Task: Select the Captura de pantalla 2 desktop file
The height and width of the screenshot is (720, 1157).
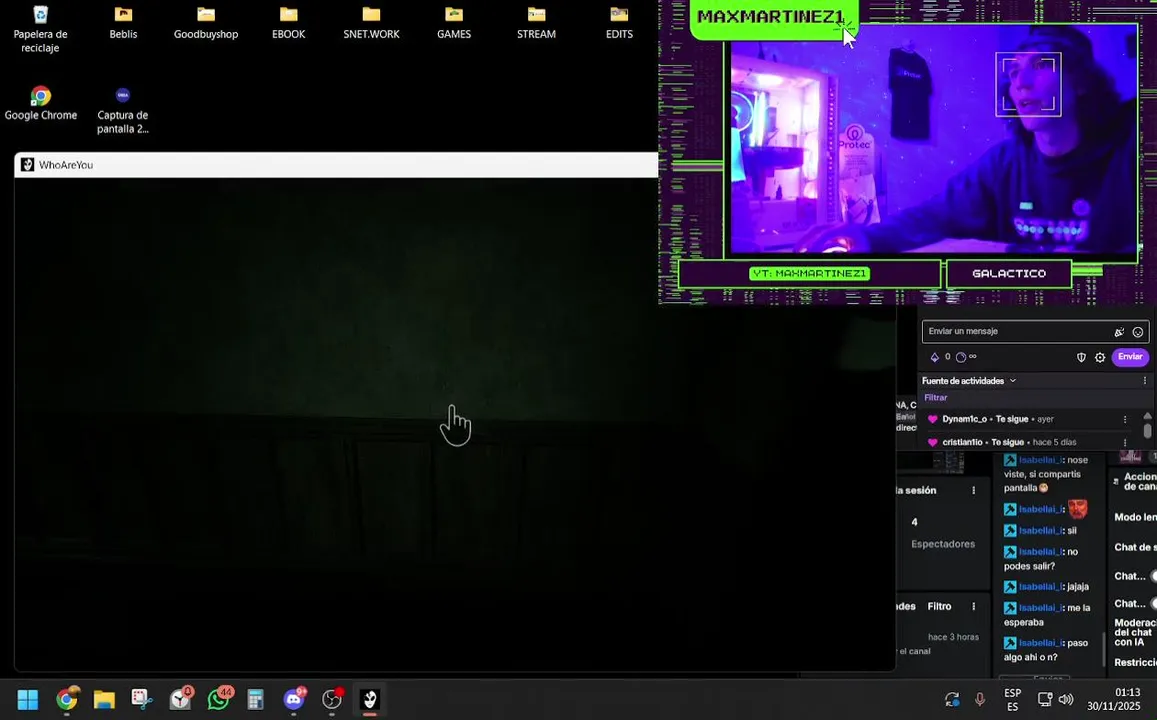Action: point(122,111)
